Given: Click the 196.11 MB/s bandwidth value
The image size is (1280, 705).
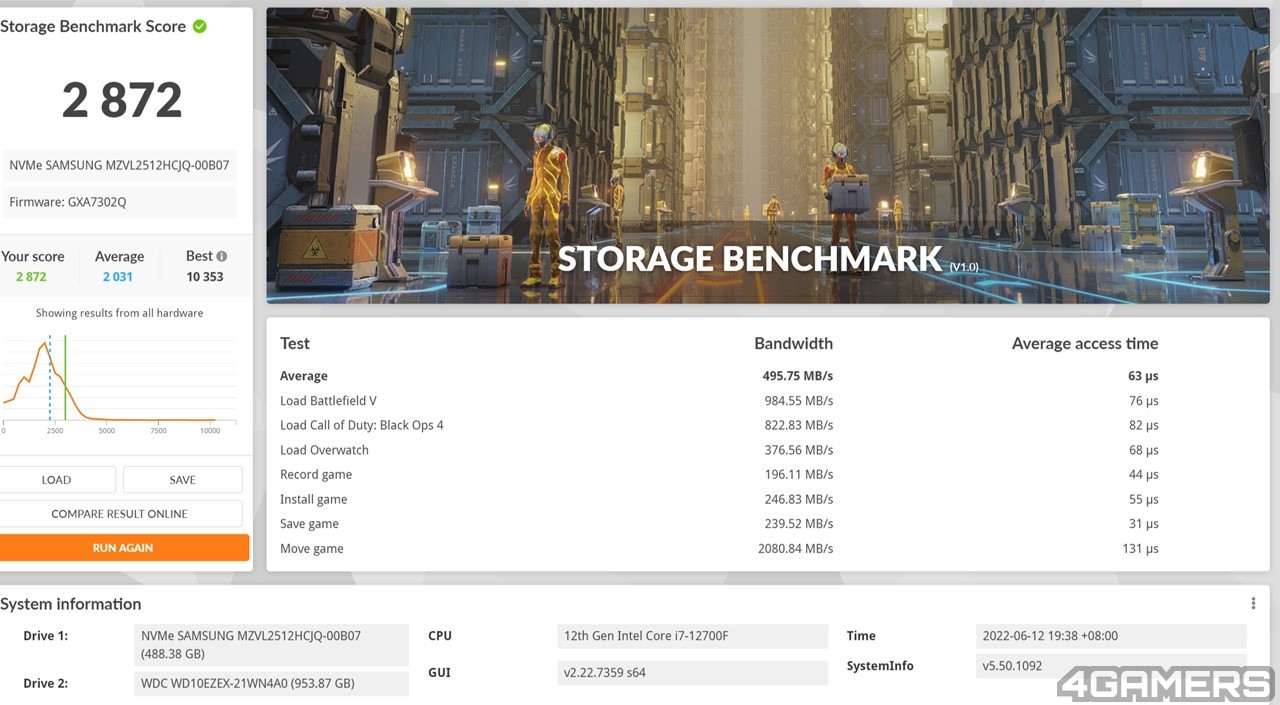Looking at the screenshot, I should pyautogui.click(x=799, y=475).
